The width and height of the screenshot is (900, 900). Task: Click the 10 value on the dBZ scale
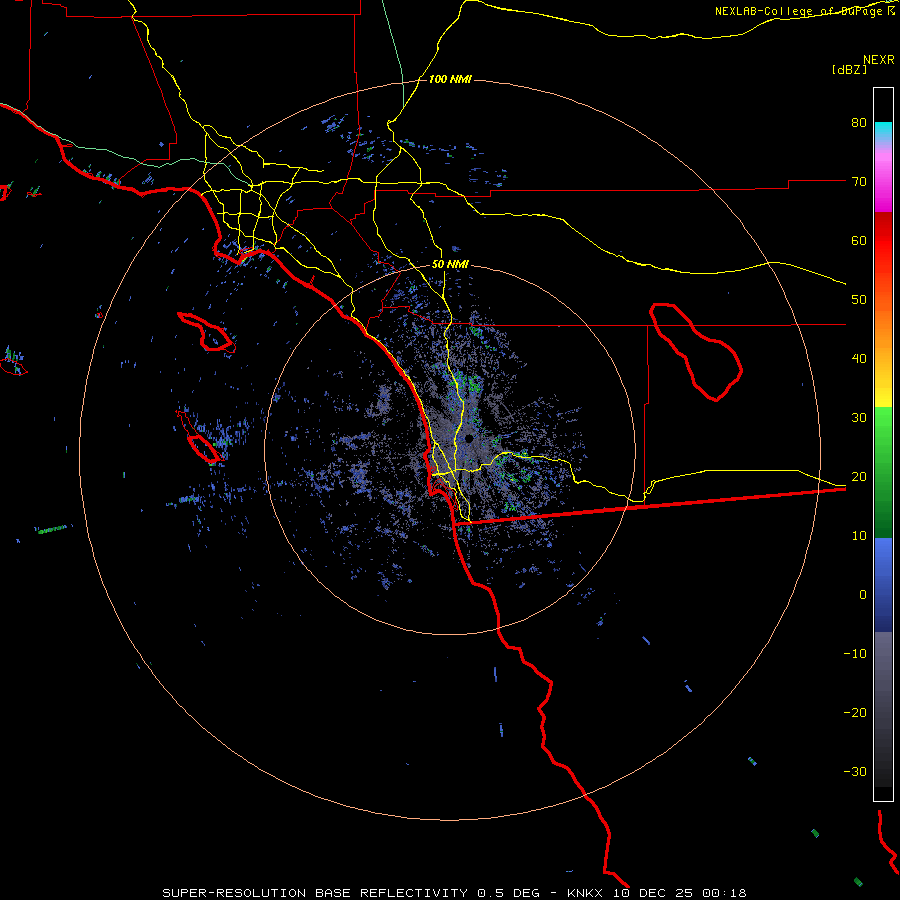pos(859,536)
